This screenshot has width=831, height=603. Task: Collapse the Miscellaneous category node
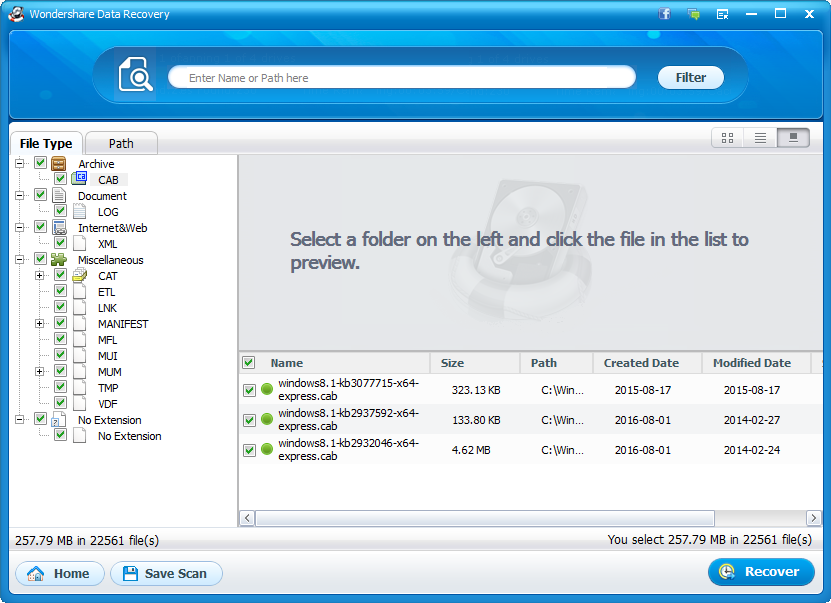click(20, 260)
